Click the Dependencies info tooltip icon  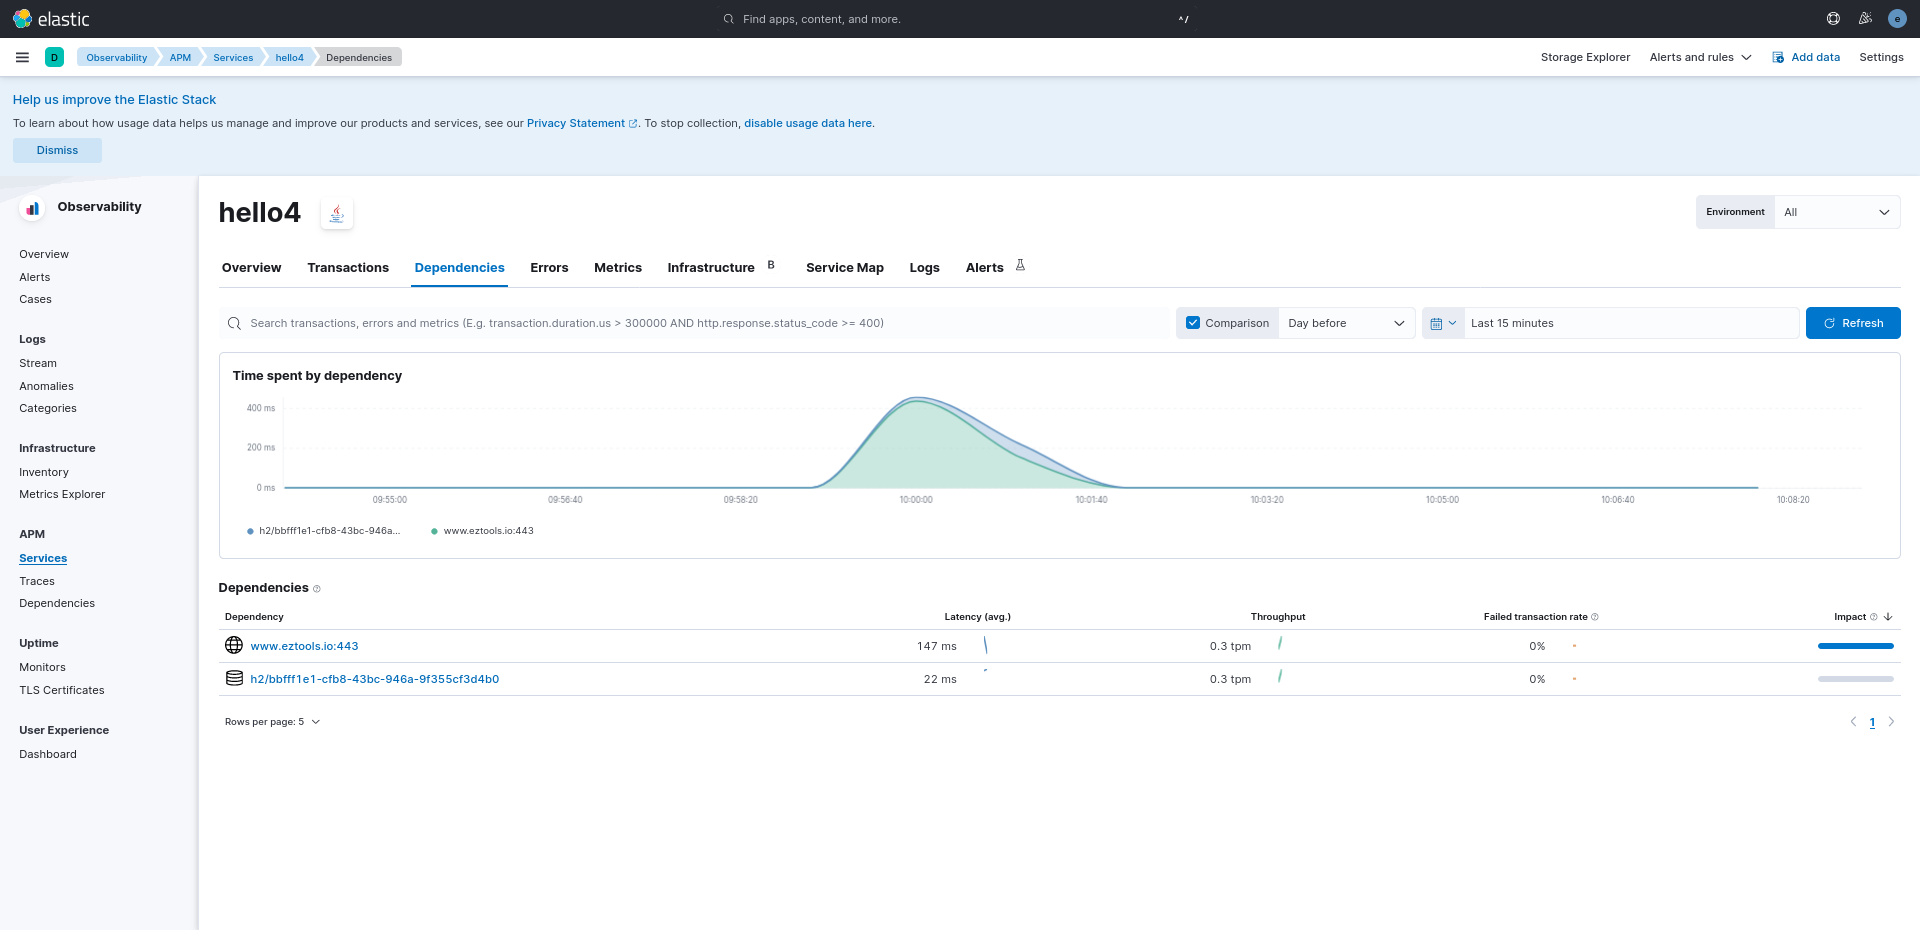[317, 589]
